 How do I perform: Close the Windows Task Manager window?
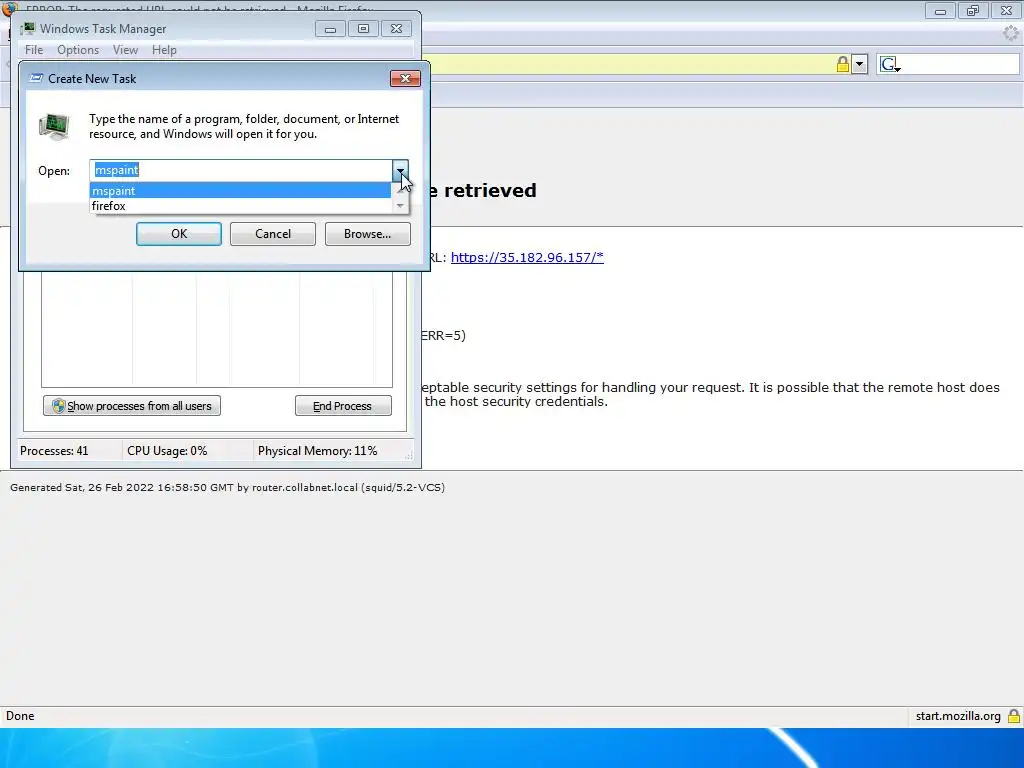[x=396, y=29]
